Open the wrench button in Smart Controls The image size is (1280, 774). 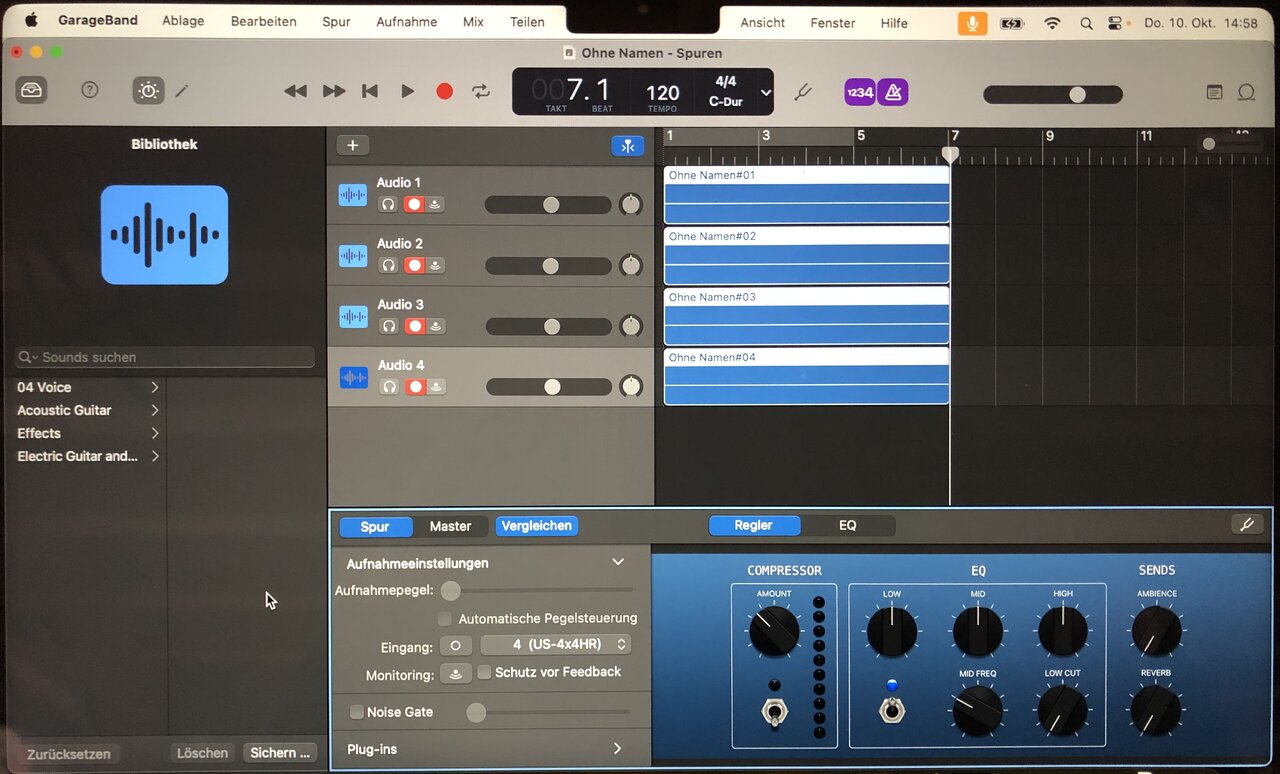(x=1247, y=525)
